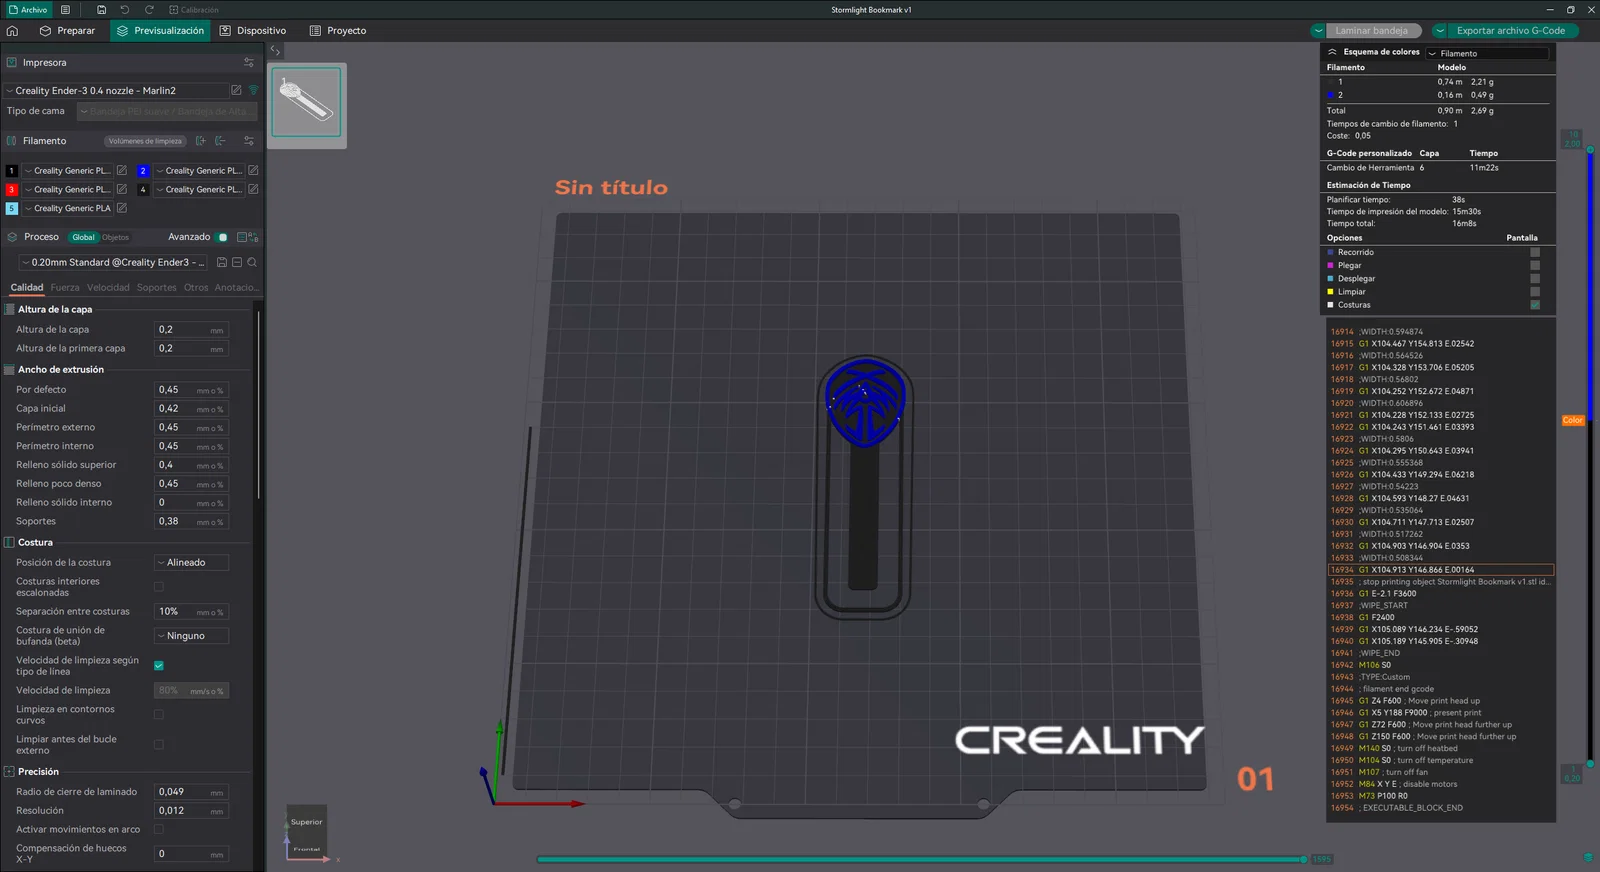Edit filament 2 preset

[253, 171]
